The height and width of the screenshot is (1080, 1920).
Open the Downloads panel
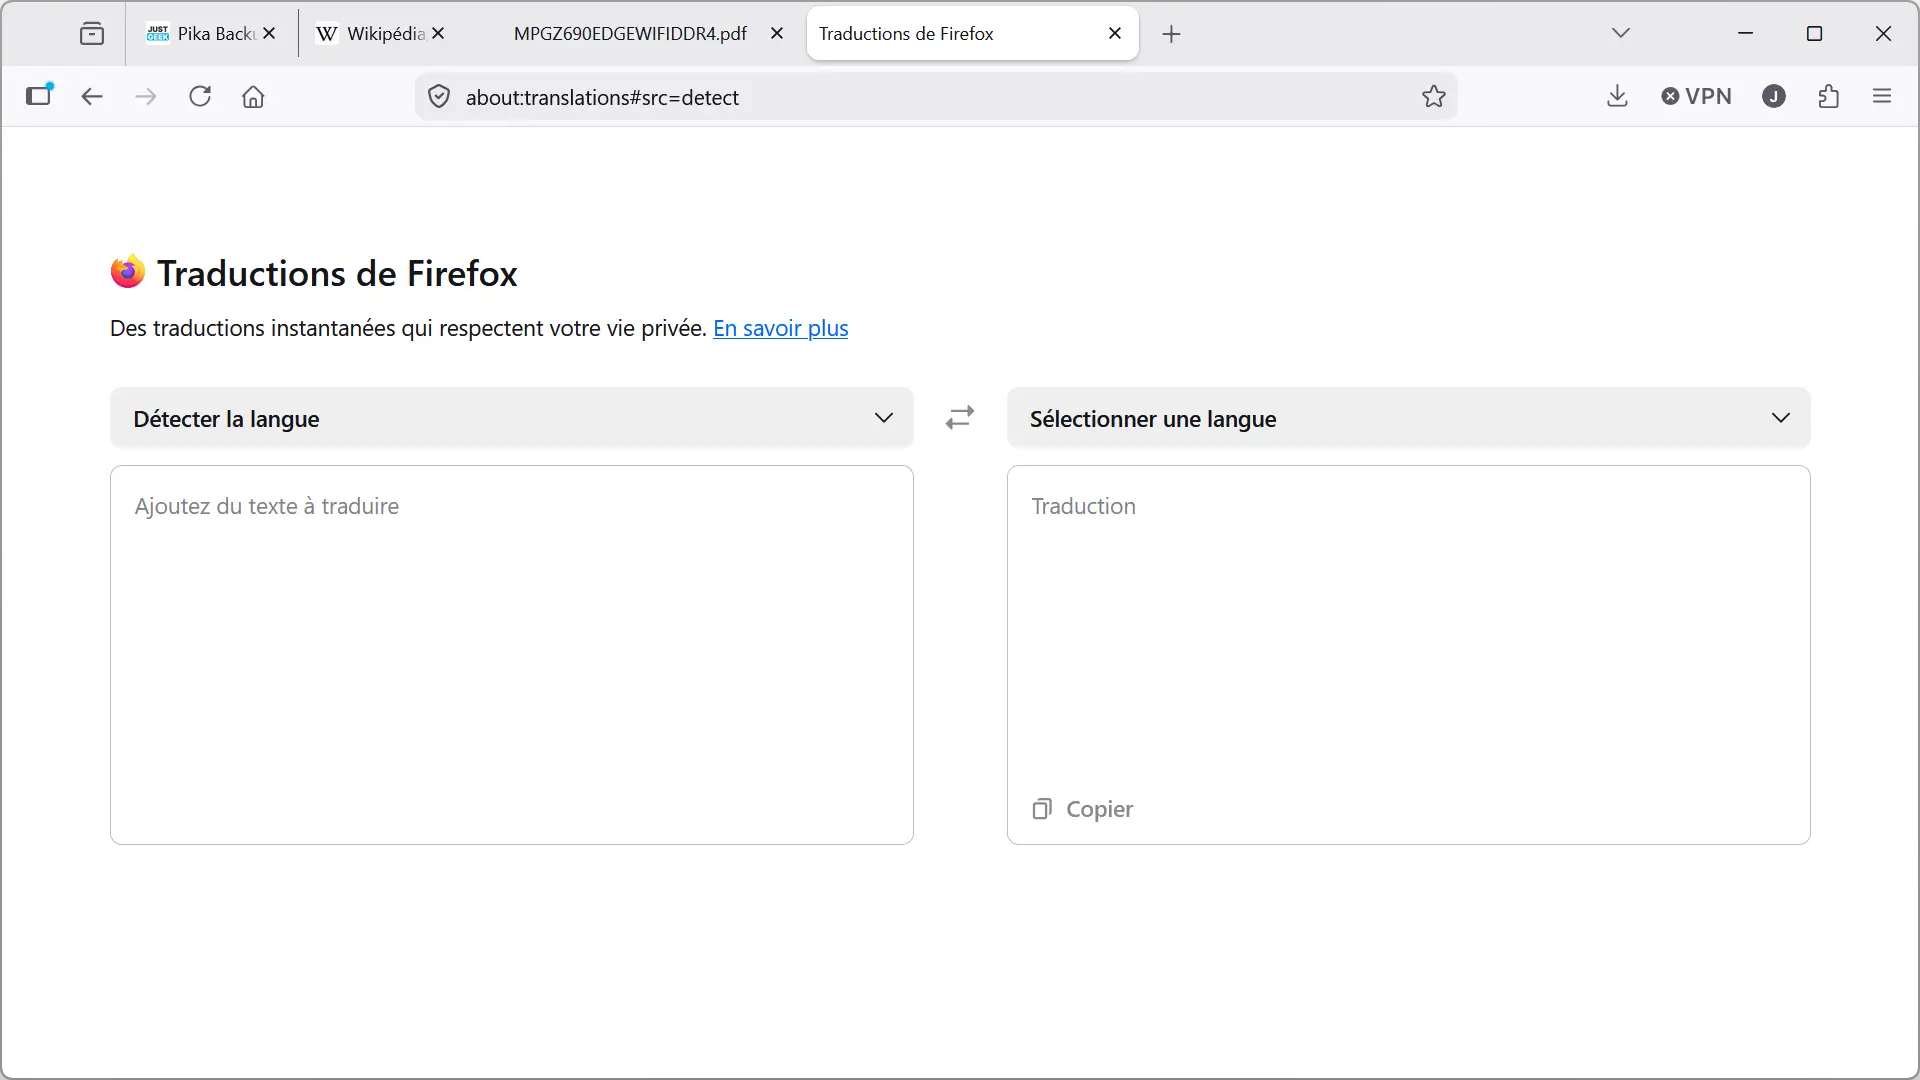pyautogui.click(x=1617, y=96)
